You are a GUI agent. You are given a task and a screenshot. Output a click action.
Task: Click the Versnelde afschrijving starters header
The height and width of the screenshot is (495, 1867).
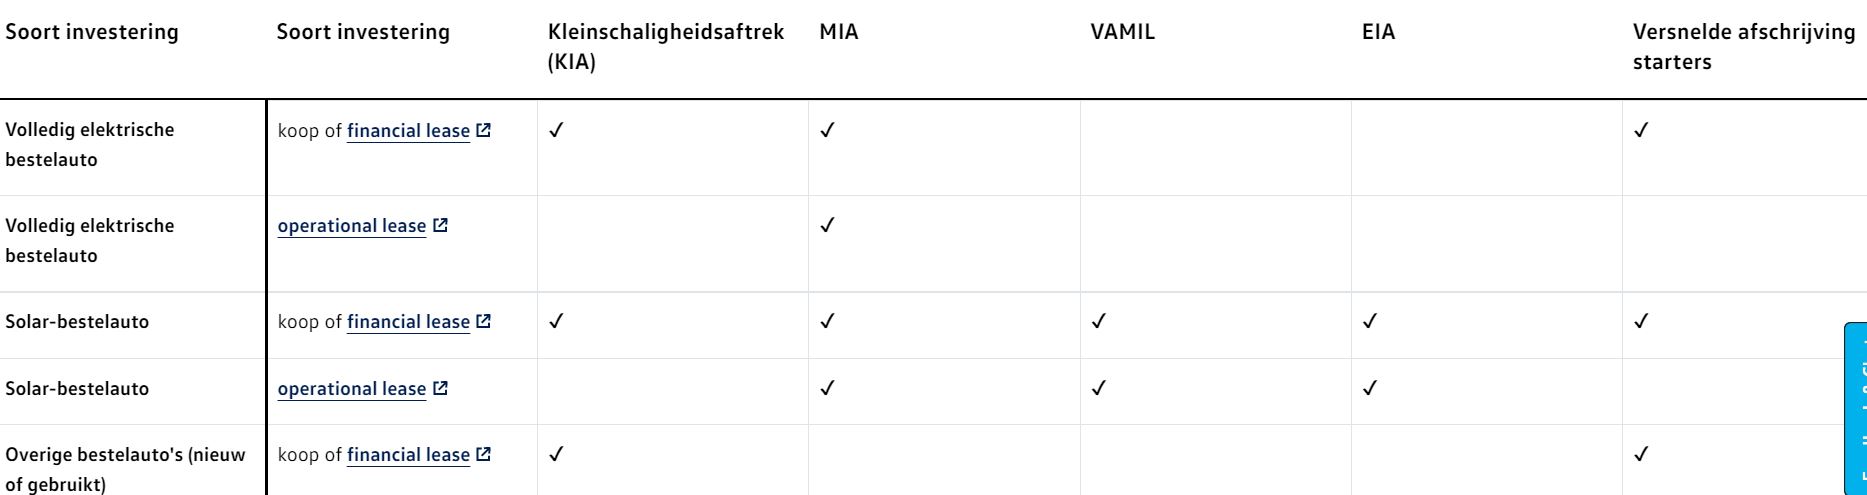click(x=1743, y=47)
